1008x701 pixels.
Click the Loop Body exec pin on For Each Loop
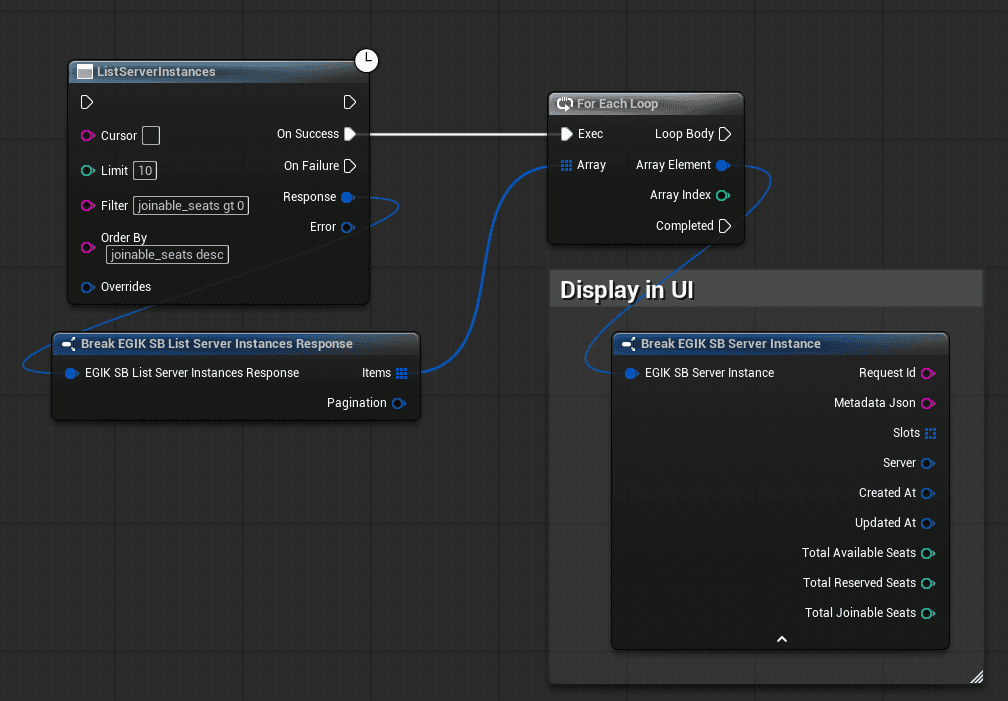pos(726,134)
